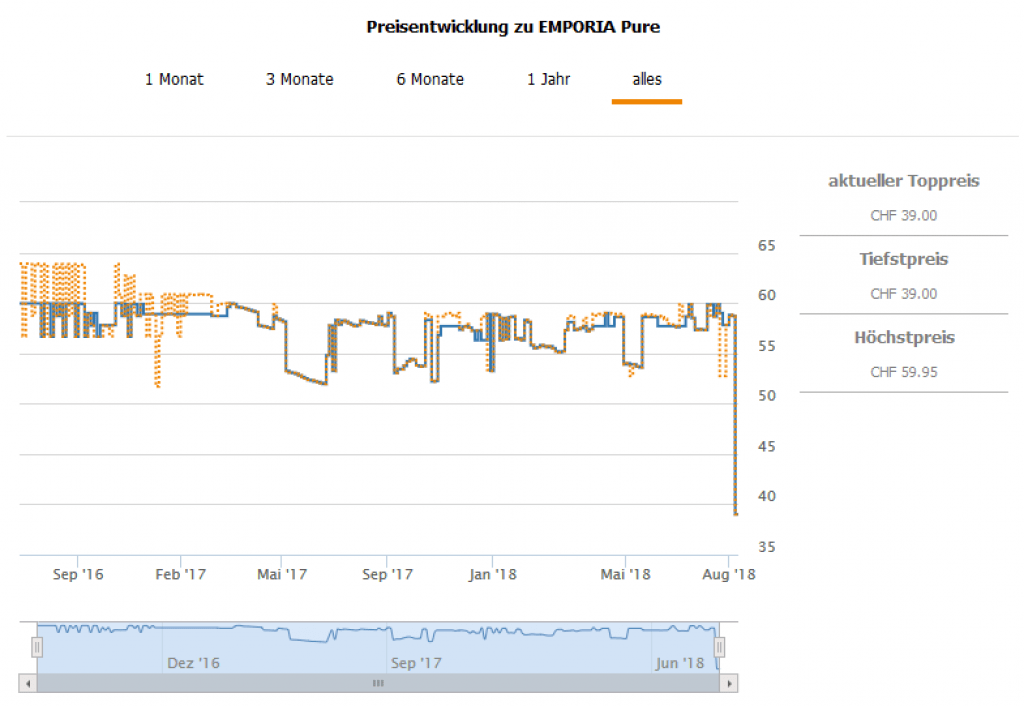The image size is (1024, 706).
Task: Show the 6 Monate price history
Action: pos(430,79)
